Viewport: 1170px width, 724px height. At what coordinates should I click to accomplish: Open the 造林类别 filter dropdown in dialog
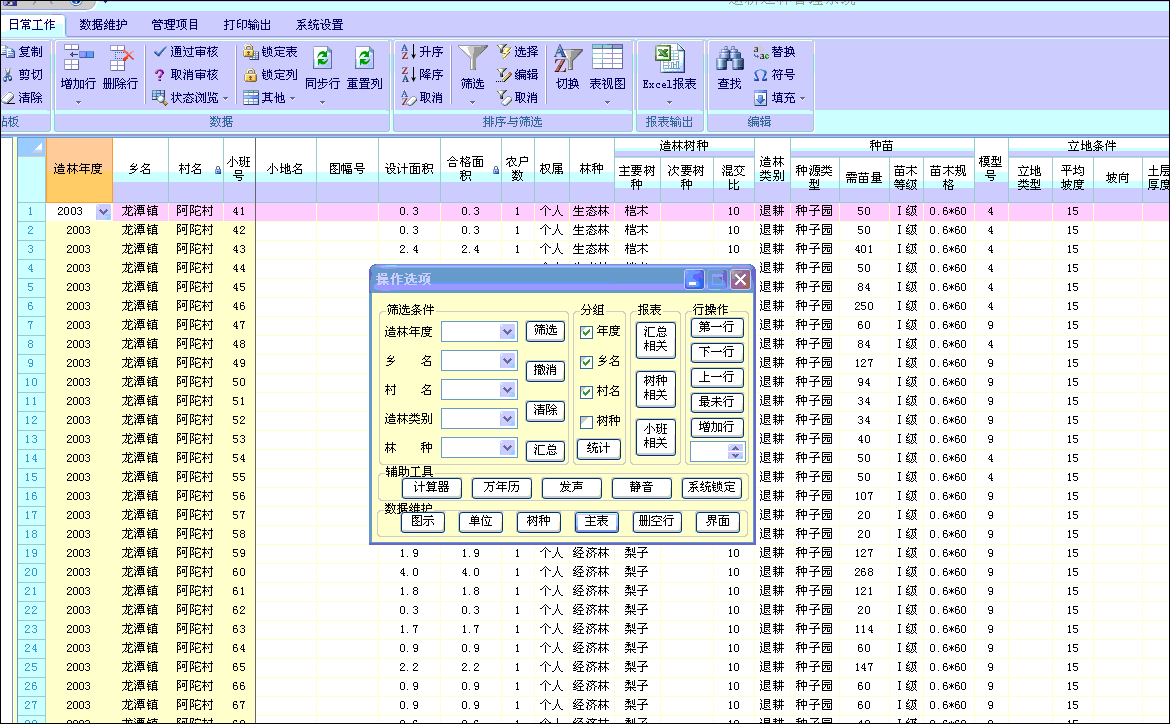(507, 419)
